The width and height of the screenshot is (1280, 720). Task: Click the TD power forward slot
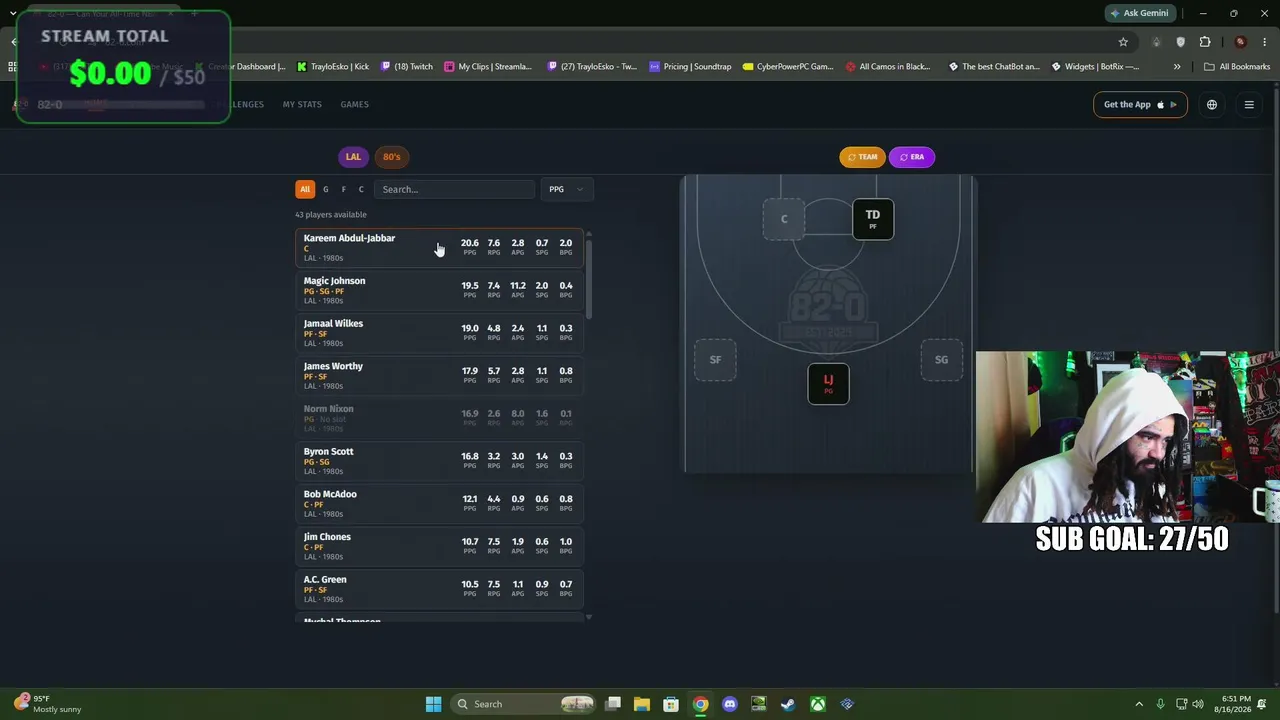pos(873,219)
